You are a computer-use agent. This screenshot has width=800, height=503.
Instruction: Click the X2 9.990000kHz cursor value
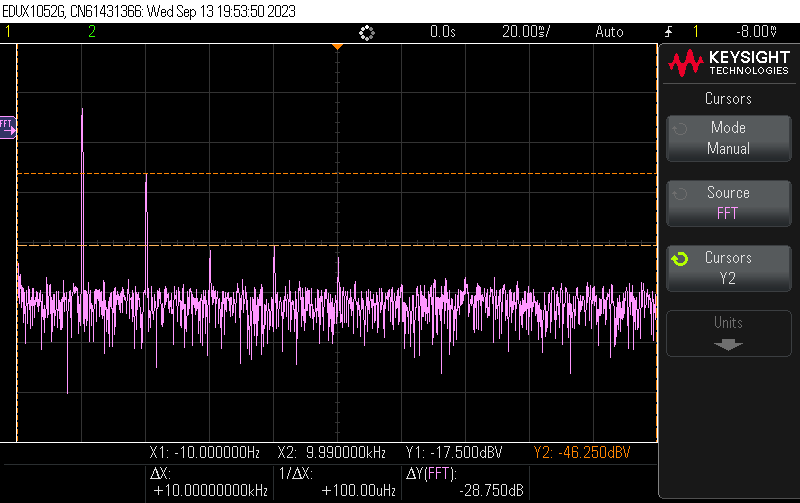point(332,452)
